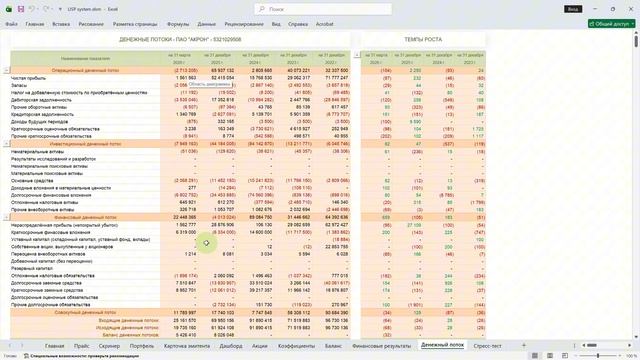Click the Дебиторская задолженность row label

pos(41,100)
